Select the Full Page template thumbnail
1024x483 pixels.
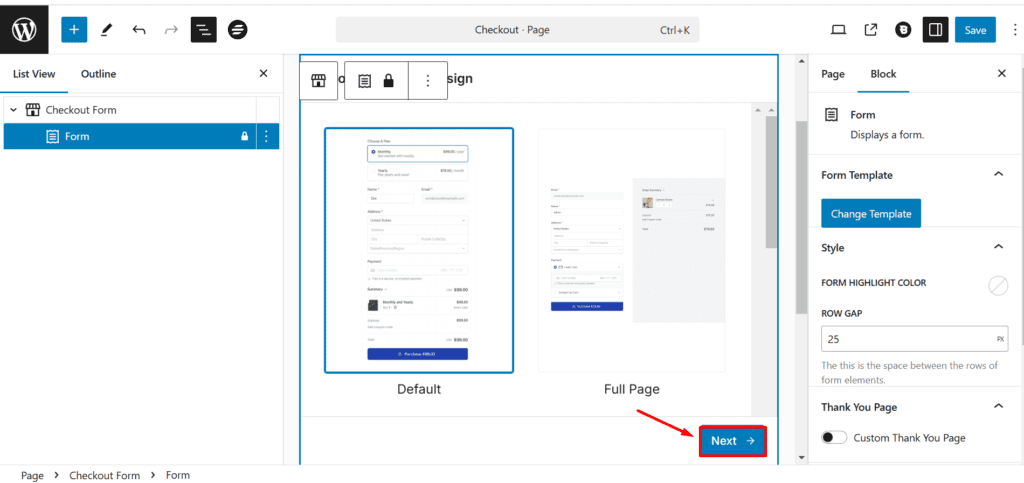[x=631, y=250]
